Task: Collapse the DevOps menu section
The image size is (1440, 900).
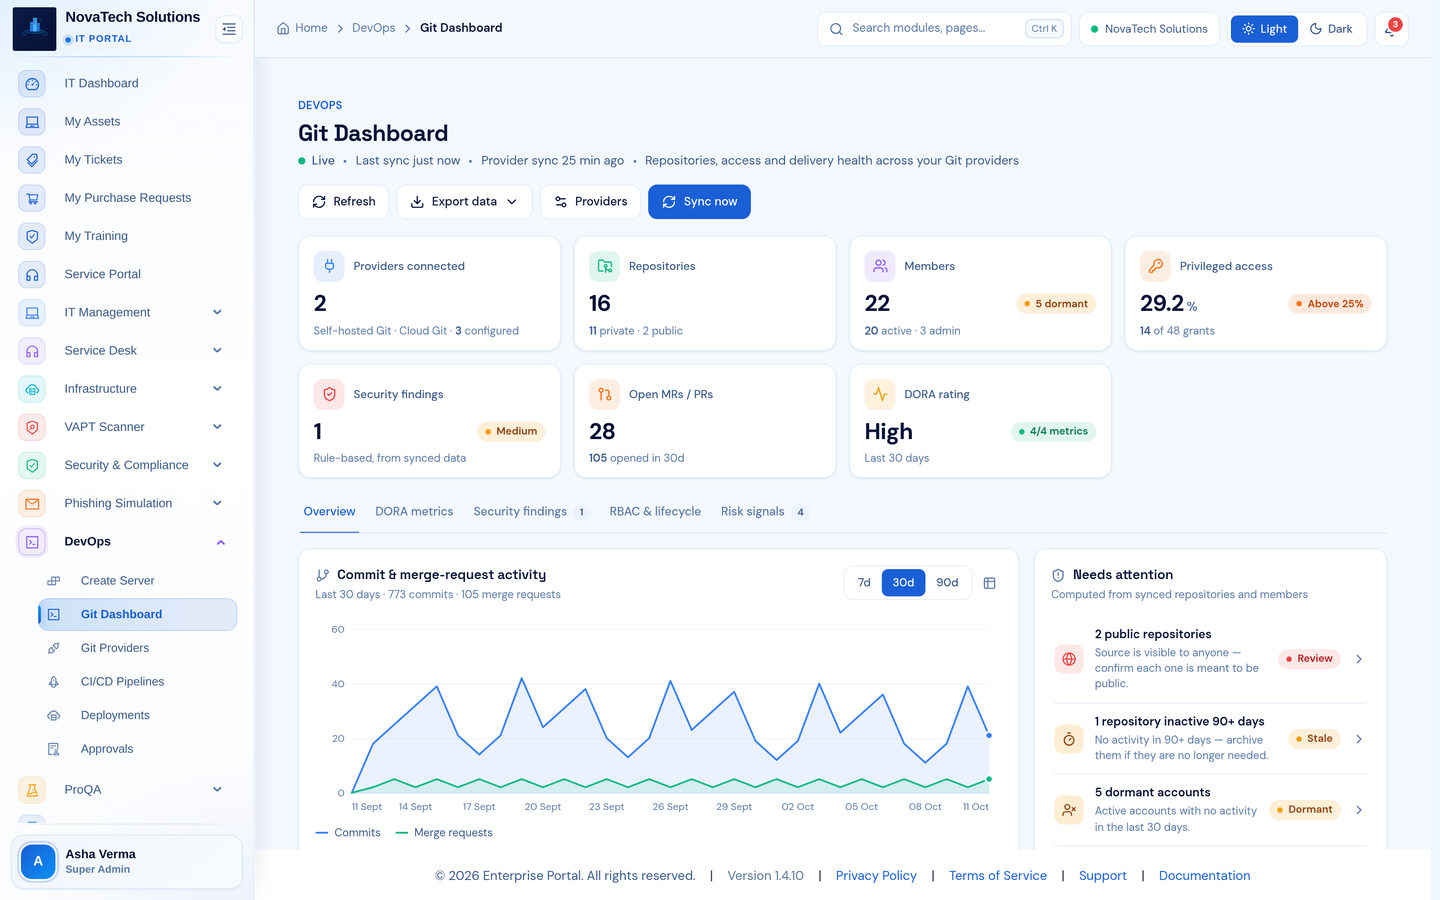Action: 127,542
